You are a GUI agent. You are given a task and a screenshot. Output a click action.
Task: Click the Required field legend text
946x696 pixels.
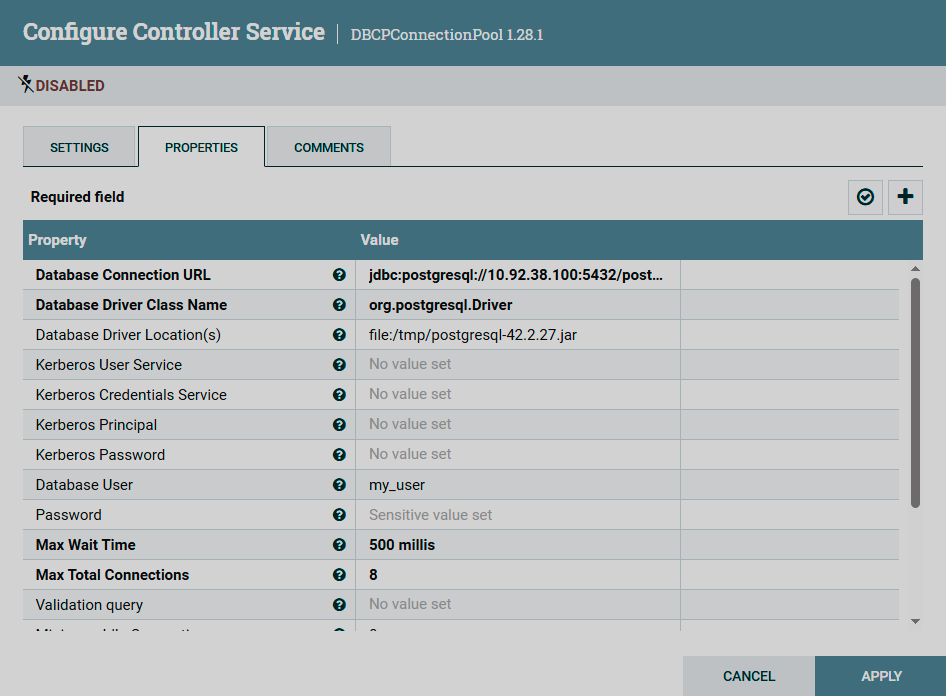pos(77,197)
